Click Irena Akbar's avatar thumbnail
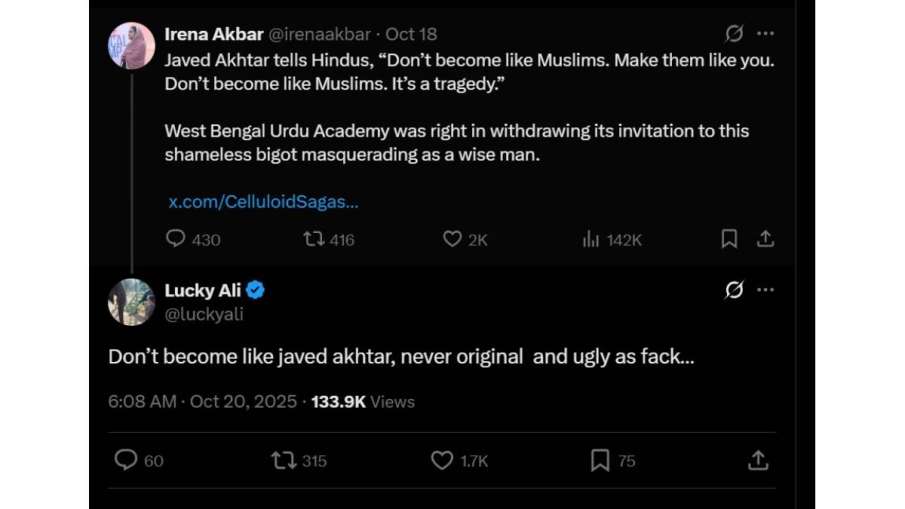This screenshot has width=905, height=509. point(131,46)
